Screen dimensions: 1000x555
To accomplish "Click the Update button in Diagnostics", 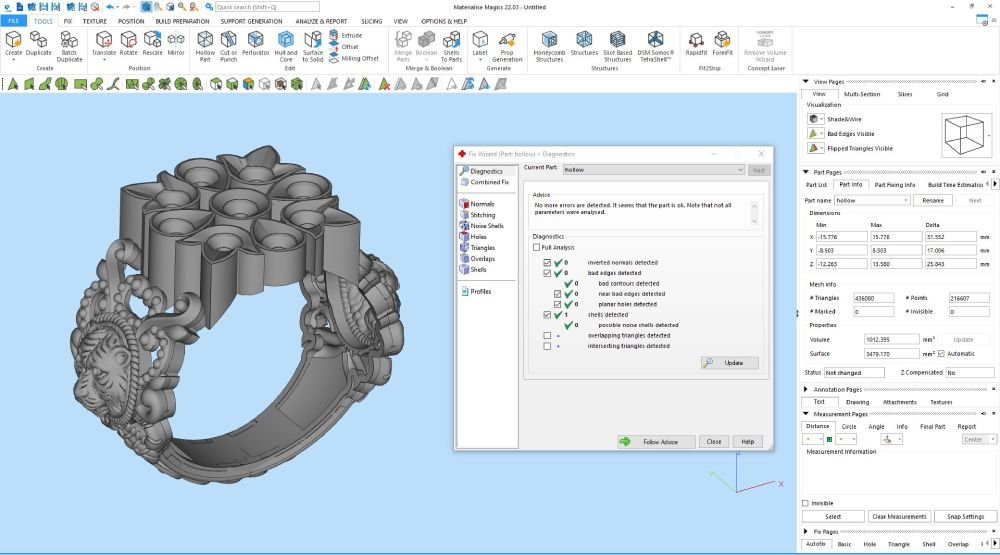I will tap(730, 363).
